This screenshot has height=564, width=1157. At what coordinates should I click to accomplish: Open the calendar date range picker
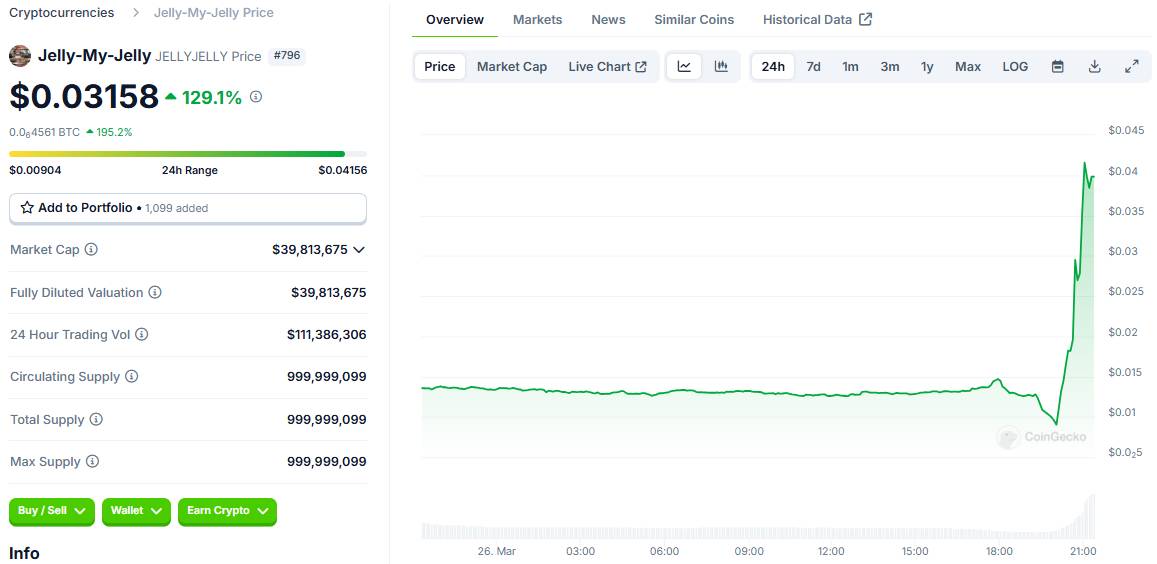[x=1057, y=66]
